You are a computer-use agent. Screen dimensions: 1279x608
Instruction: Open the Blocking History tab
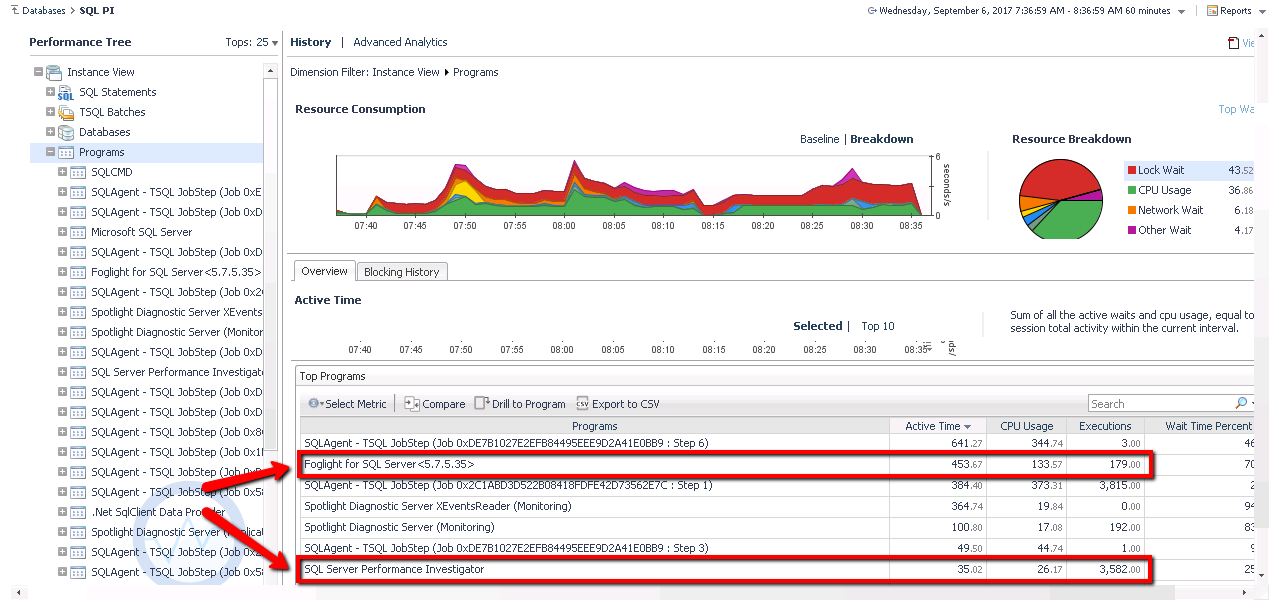click(x=402, y=272)
